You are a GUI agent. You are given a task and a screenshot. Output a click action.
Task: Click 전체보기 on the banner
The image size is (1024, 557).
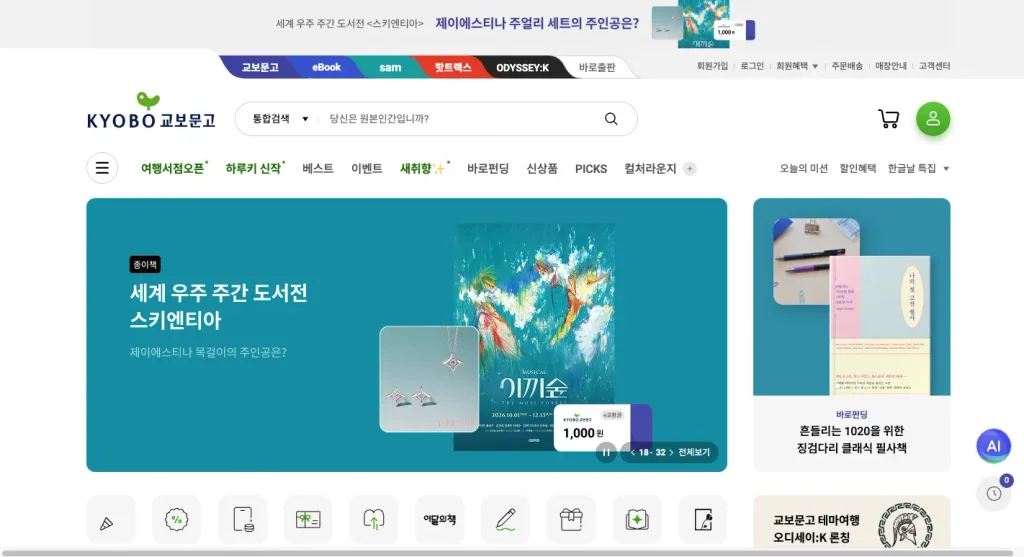tap(694, 452)
